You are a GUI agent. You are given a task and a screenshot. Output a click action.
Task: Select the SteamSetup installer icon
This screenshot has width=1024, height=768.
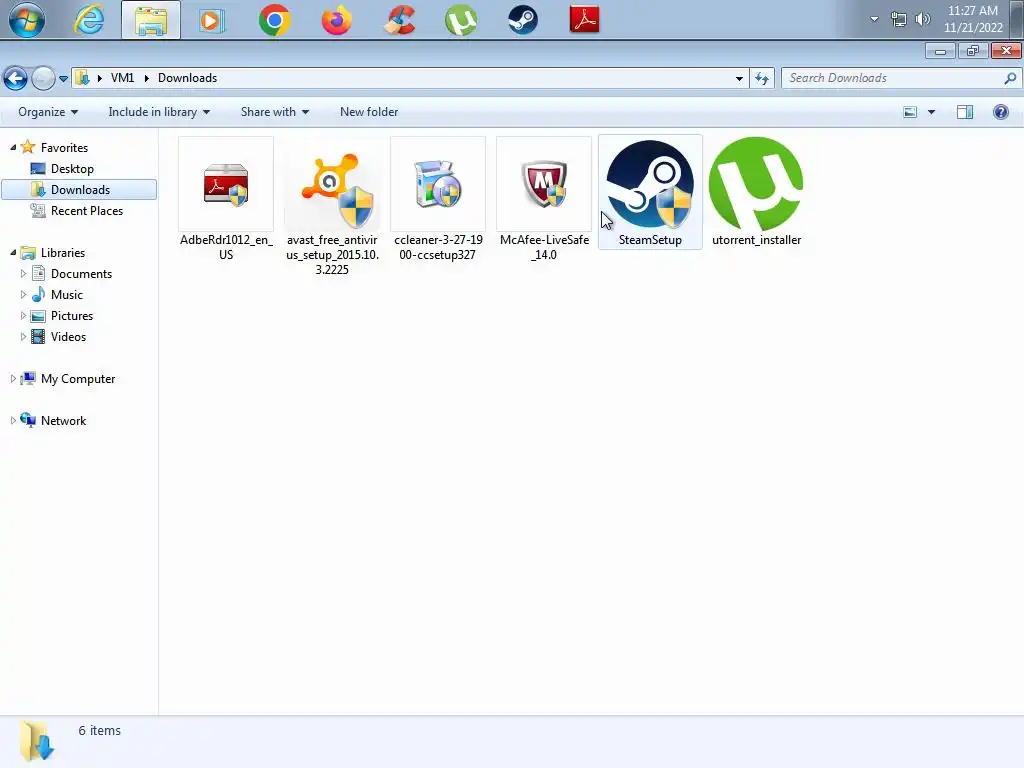650,184
